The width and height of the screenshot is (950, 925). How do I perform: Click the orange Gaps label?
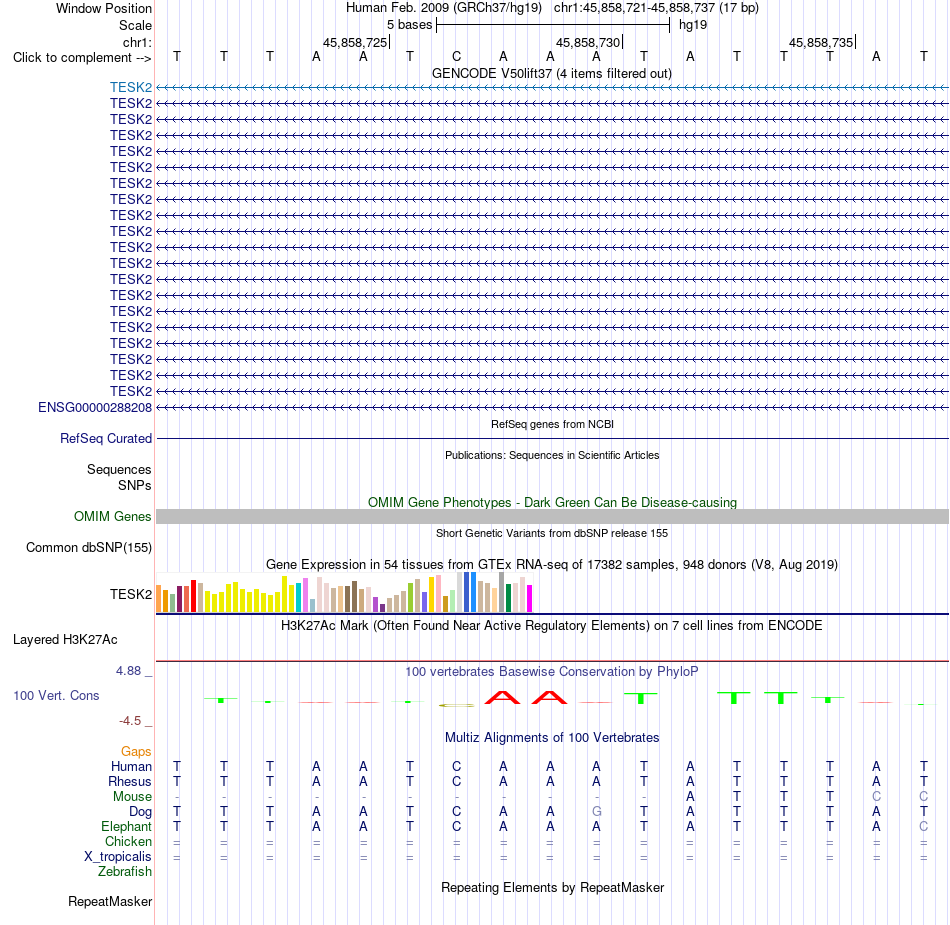point(136,752)
